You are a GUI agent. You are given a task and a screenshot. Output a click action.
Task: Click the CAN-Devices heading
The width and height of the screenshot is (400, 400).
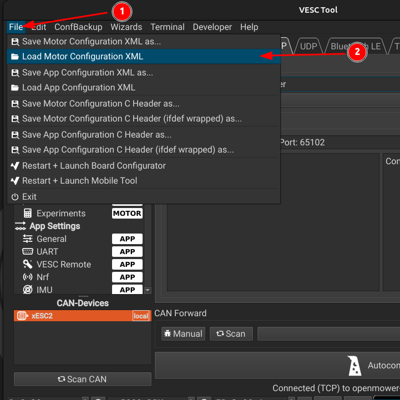coord(82,303)
